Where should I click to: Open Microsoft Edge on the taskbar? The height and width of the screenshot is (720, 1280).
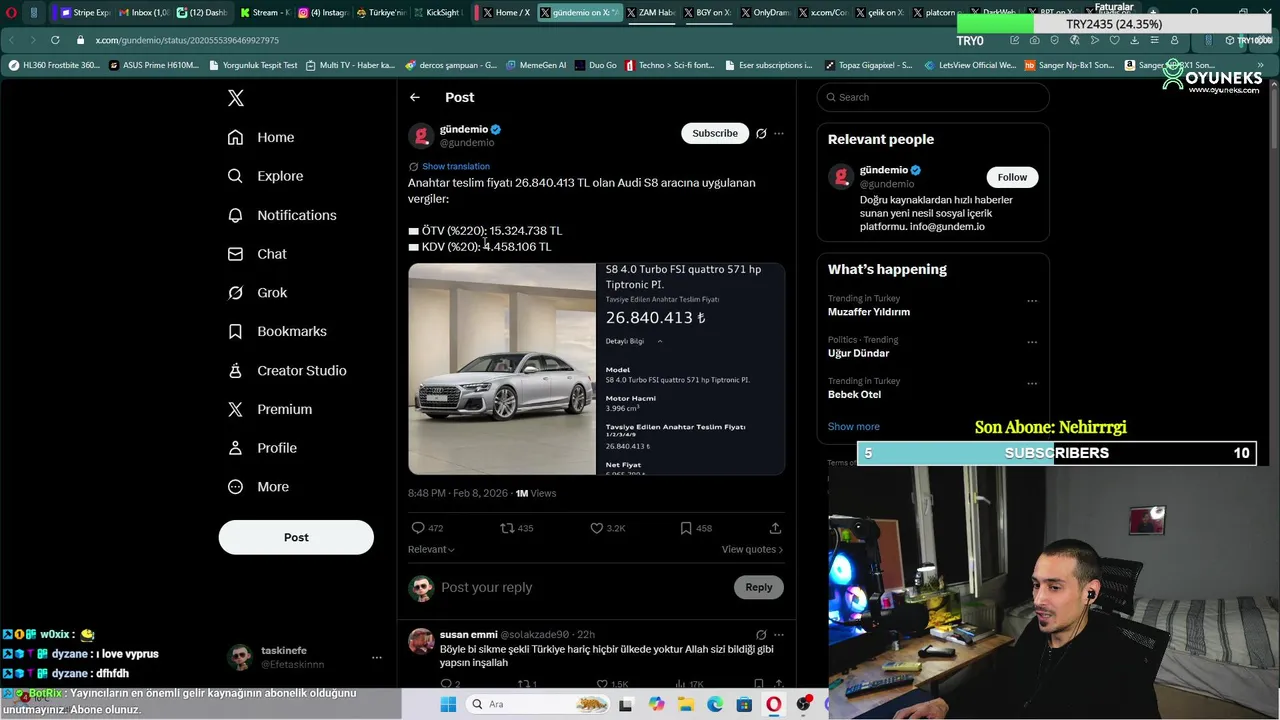coord(715,704)
